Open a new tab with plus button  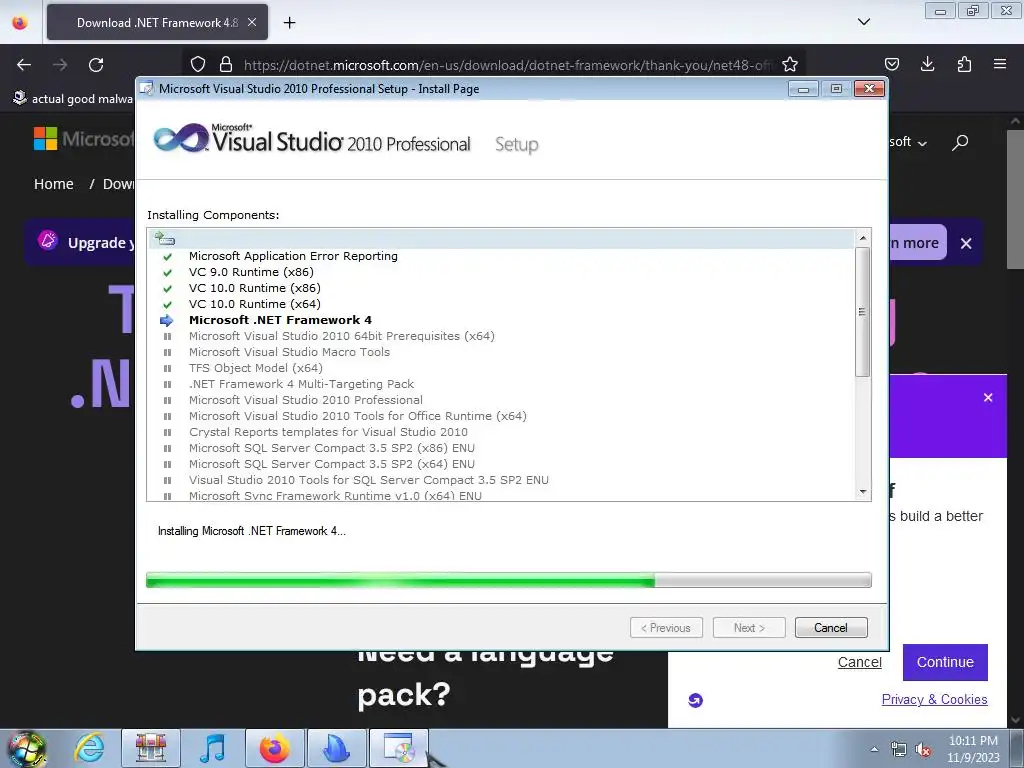pyautogui.click(x=289, y=23)
